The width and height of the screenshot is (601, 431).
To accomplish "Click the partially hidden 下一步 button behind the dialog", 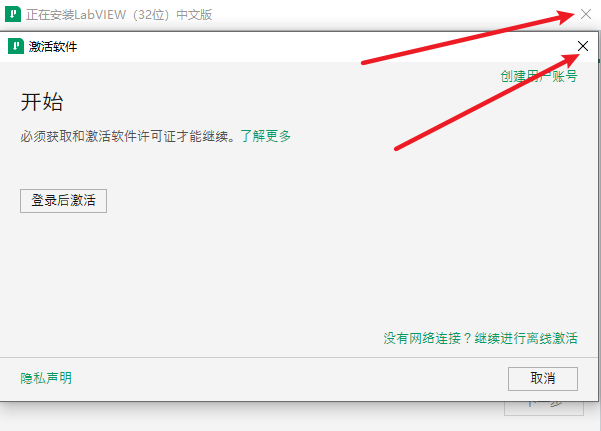I will (544, 408).
